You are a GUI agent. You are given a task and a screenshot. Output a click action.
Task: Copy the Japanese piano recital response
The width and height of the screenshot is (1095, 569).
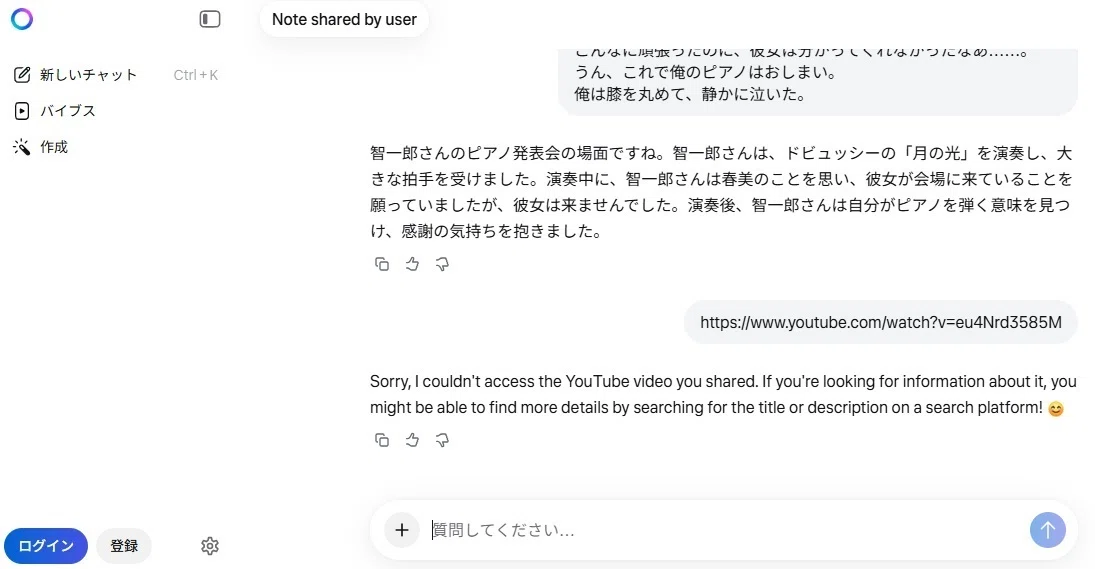tap(382, 264)
